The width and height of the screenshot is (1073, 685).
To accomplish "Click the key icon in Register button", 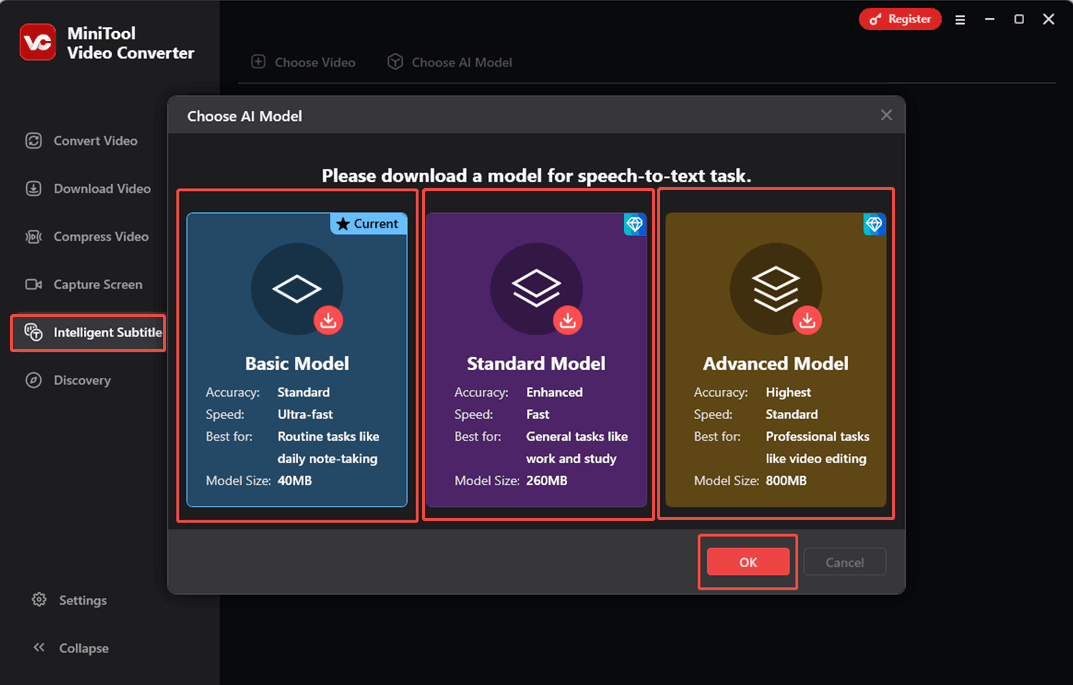I will (875, 20).
